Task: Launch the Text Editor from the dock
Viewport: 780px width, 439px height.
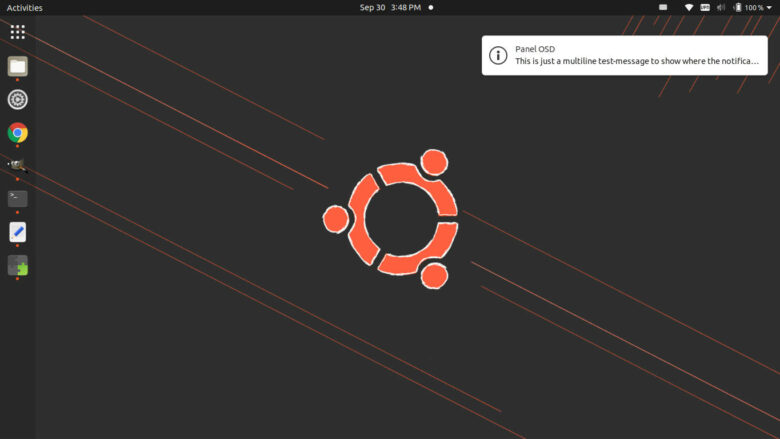Action: click(17, 232)
